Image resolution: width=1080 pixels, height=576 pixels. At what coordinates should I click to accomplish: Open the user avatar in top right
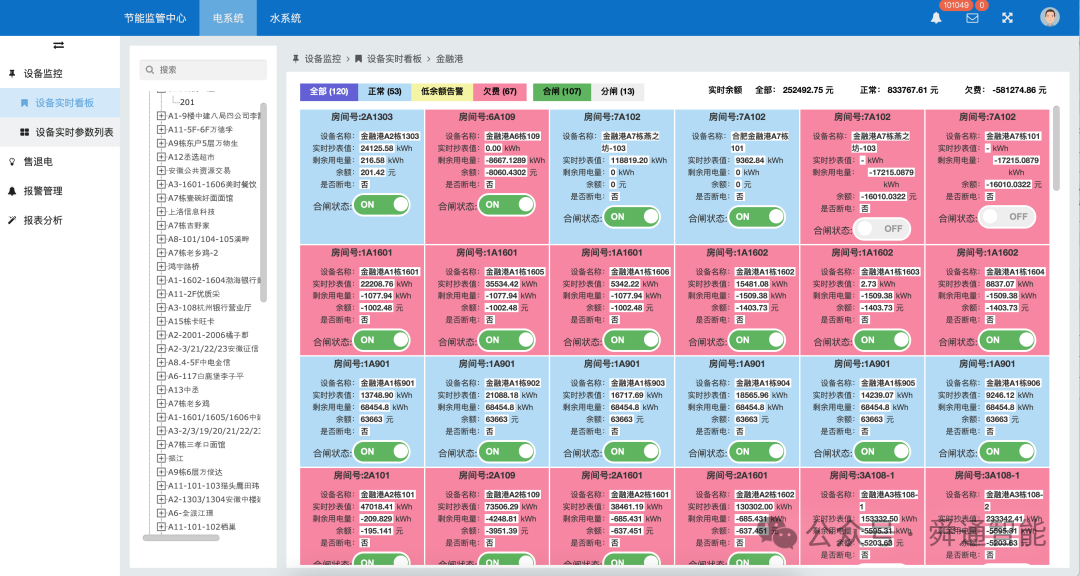[x=1049, y=17]
